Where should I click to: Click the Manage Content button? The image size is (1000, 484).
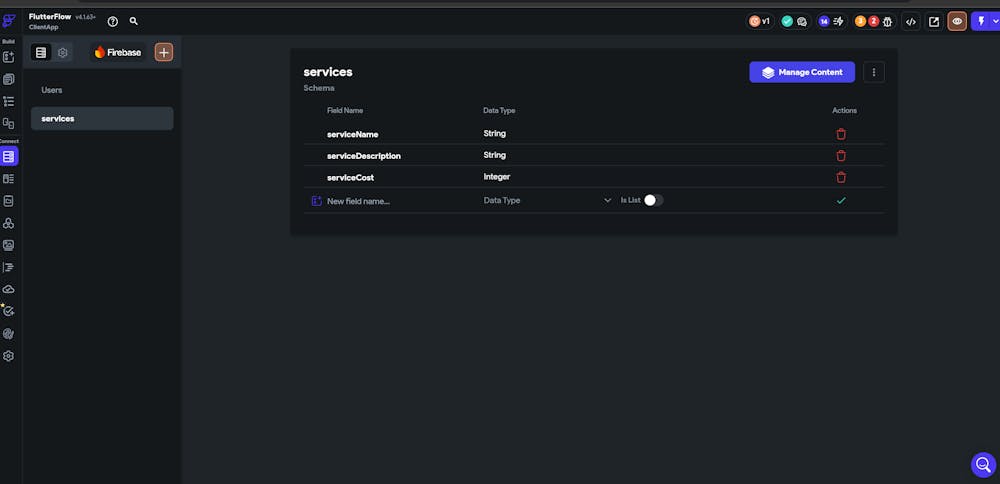(x=802, y=72)
